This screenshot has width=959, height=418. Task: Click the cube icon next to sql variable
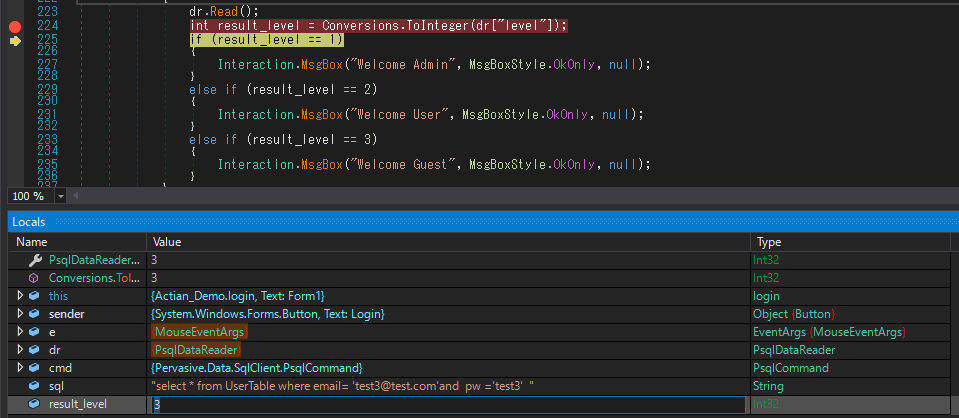click(34, 386)
